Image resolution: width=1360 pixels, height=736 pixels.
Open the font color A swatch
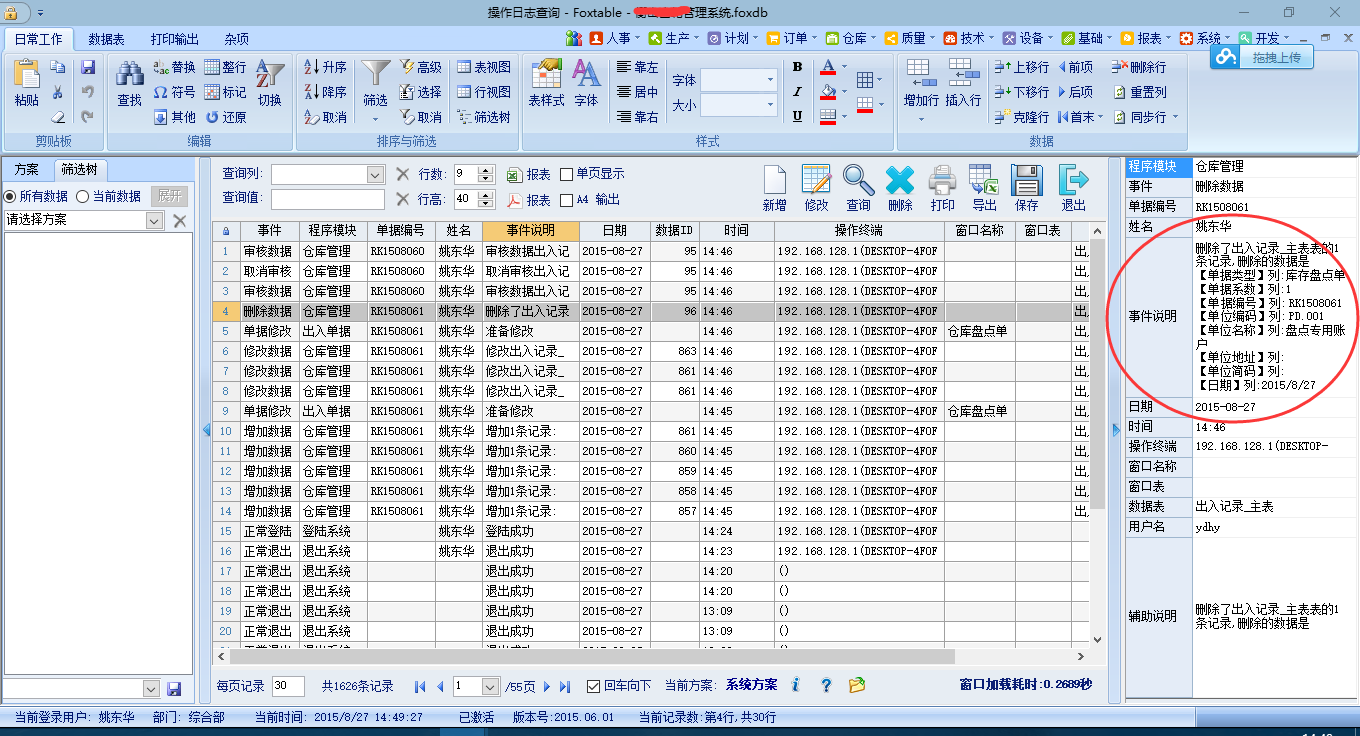point(827,67)
